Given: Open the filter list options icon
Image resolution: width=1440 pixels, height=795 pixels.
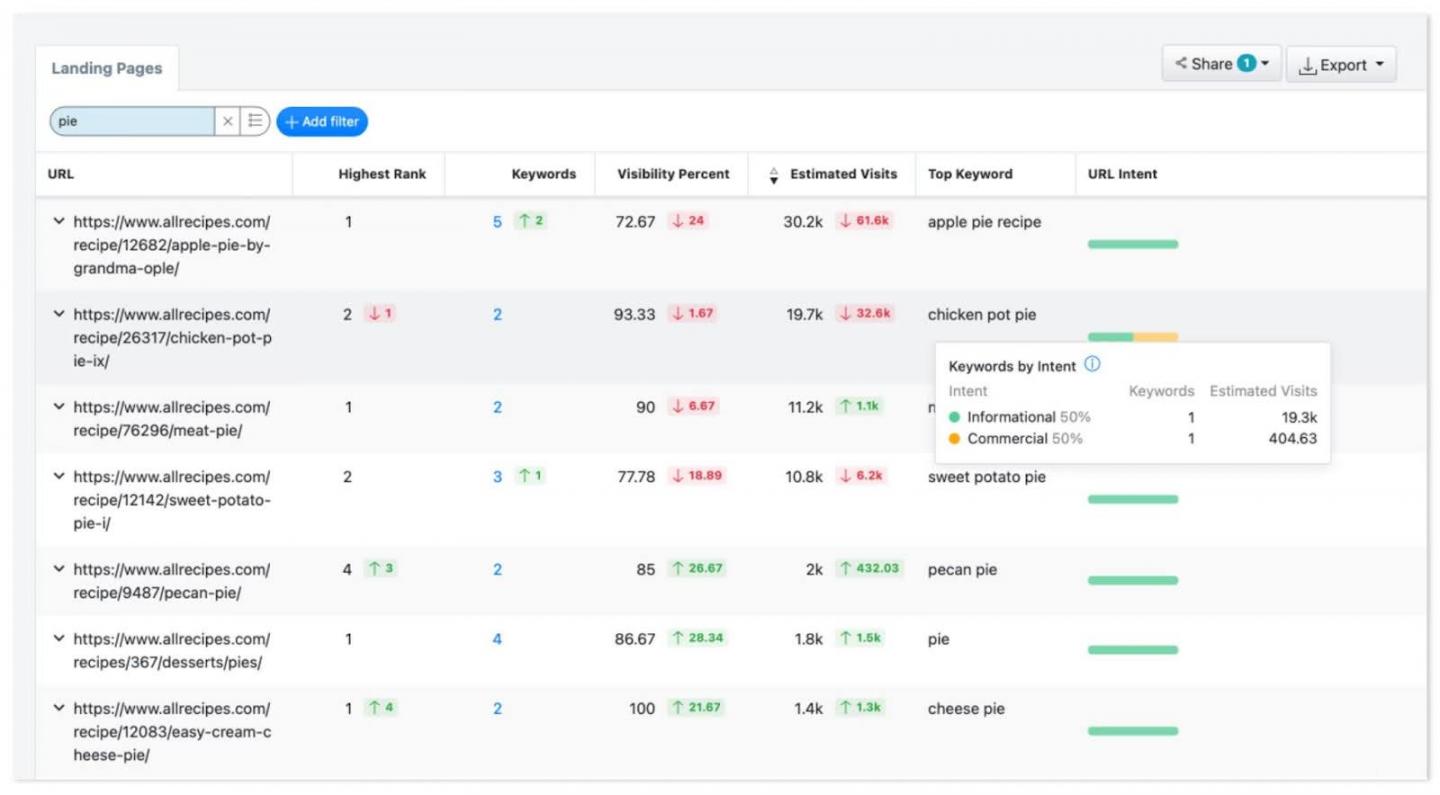Looking at the screenshot, I should pyautogui.click(x=256, y=121).
